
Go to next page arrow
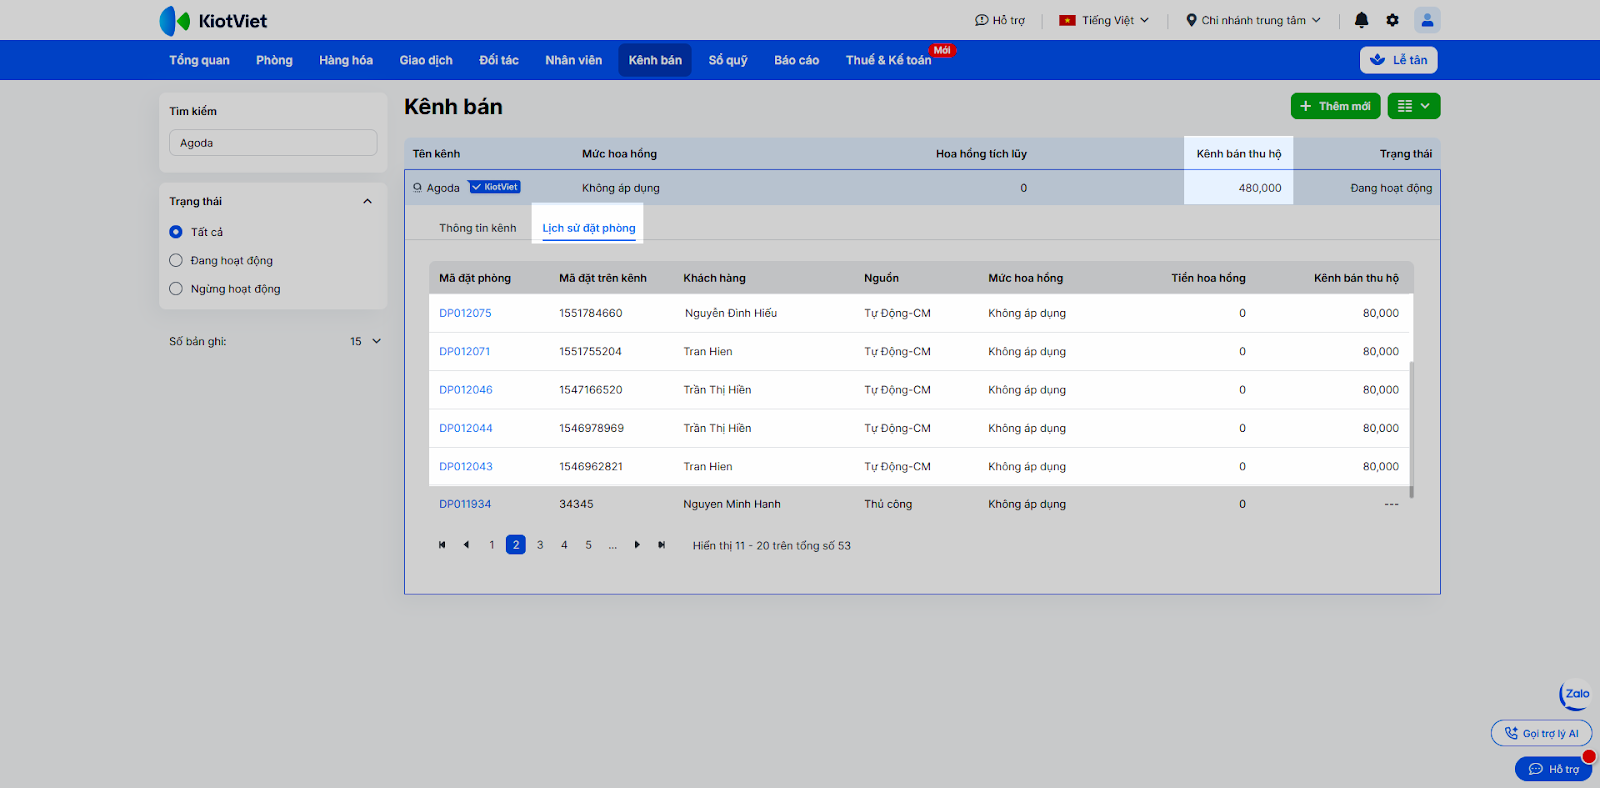coord(637,545)
